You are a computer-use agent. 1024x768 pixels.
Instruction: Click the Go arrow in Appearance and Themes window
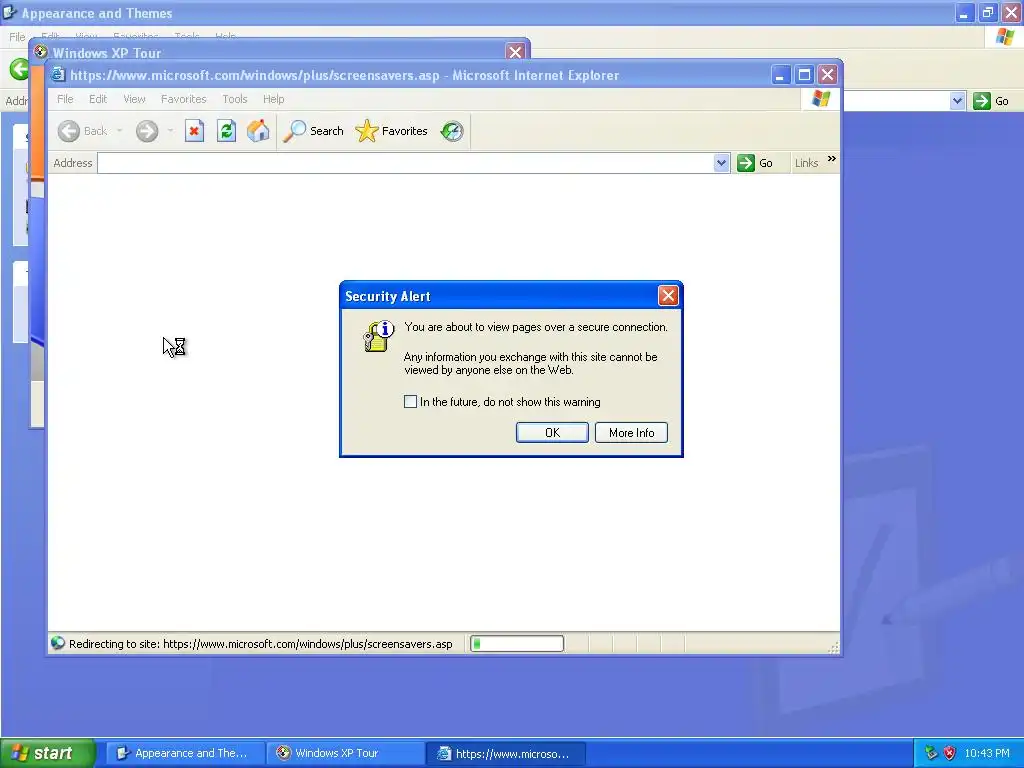(982, 101)
